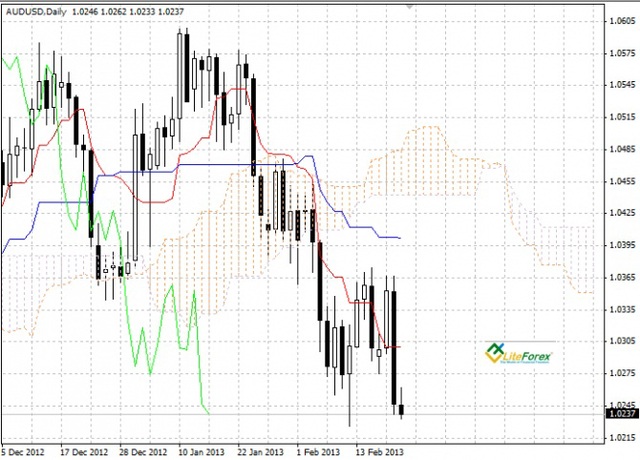Click the 1.0485 price axis label
The width and height of the screenshot is (640, 460).
pyautogui.click(x=622, y=149)
